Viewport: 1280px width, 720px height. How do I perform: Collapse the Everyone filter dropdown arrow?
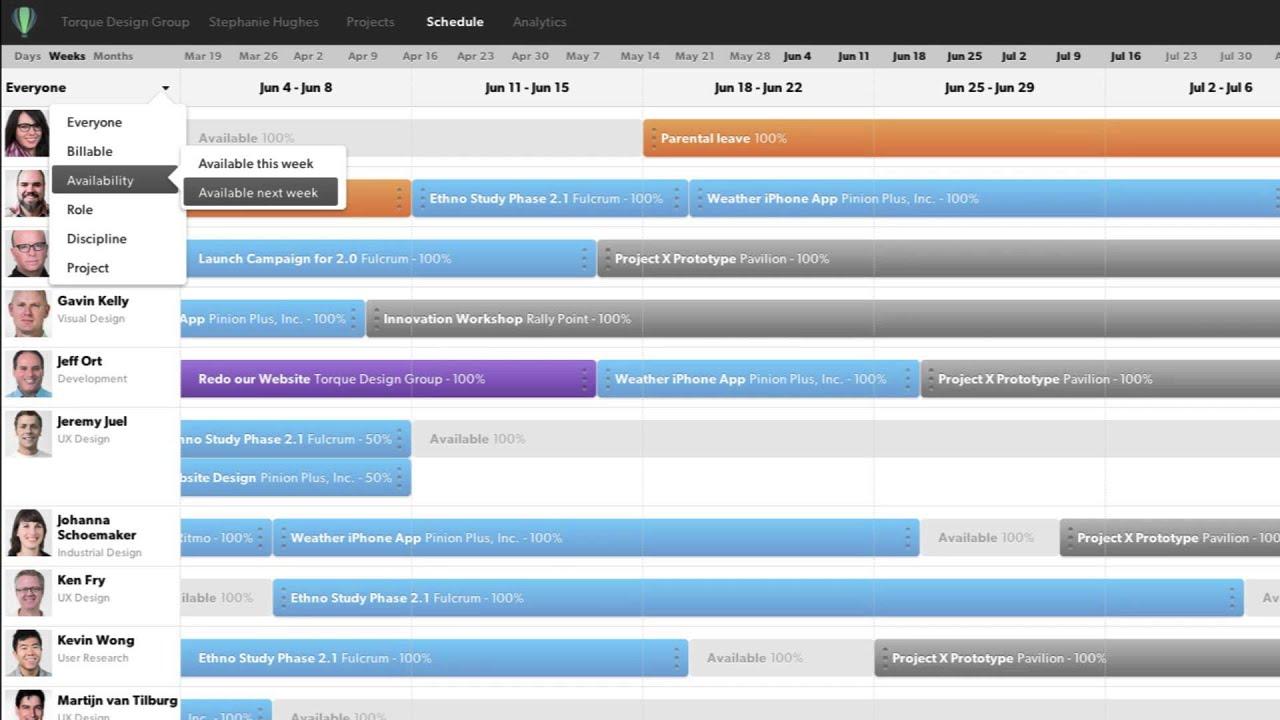click(x=165, y=88)
